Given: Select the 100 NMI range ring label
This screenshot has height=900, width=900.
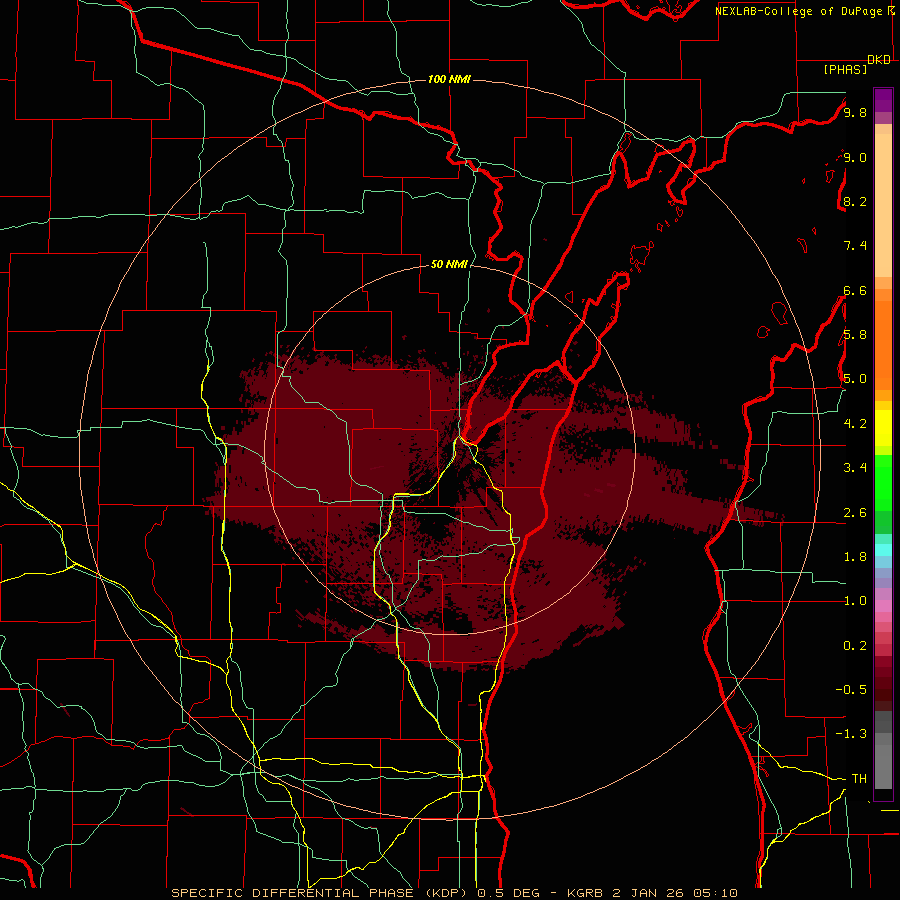Looking at the screenshot, I should pyautogui.click(x=449, y=79).
